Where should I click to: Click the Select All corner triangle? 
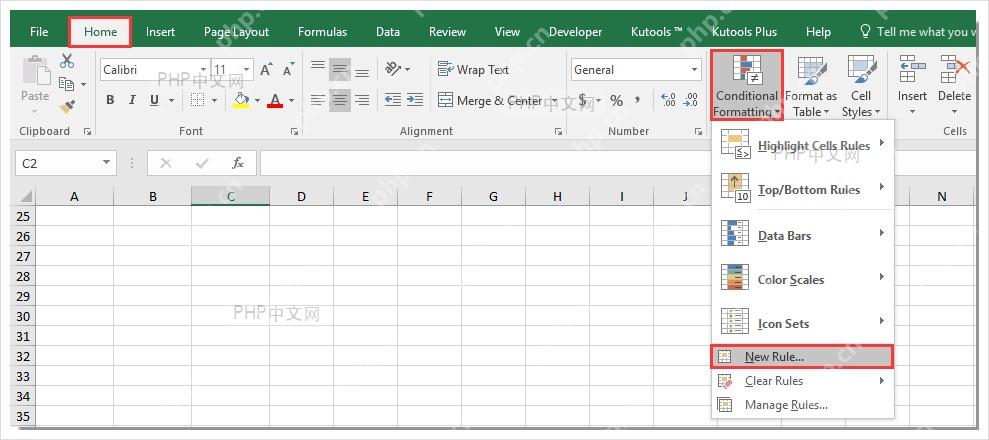(25, 196)
